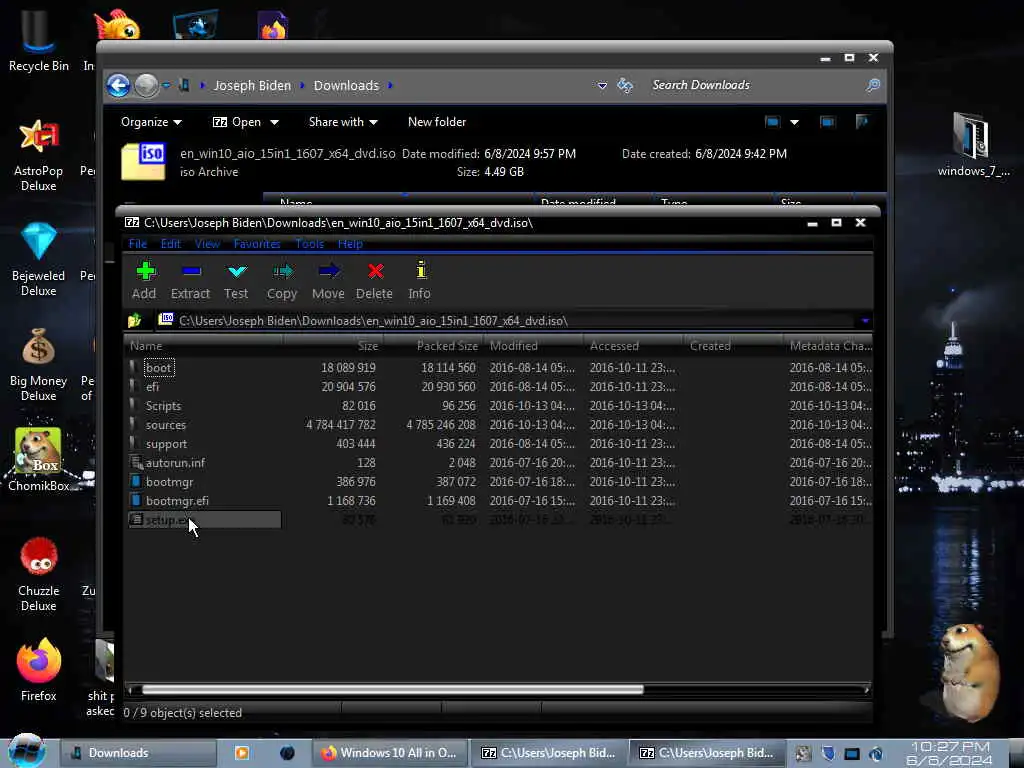Open the windows_7 desktop icon
This screenshot has height=768, width=1024.
(x=973, y=144)
